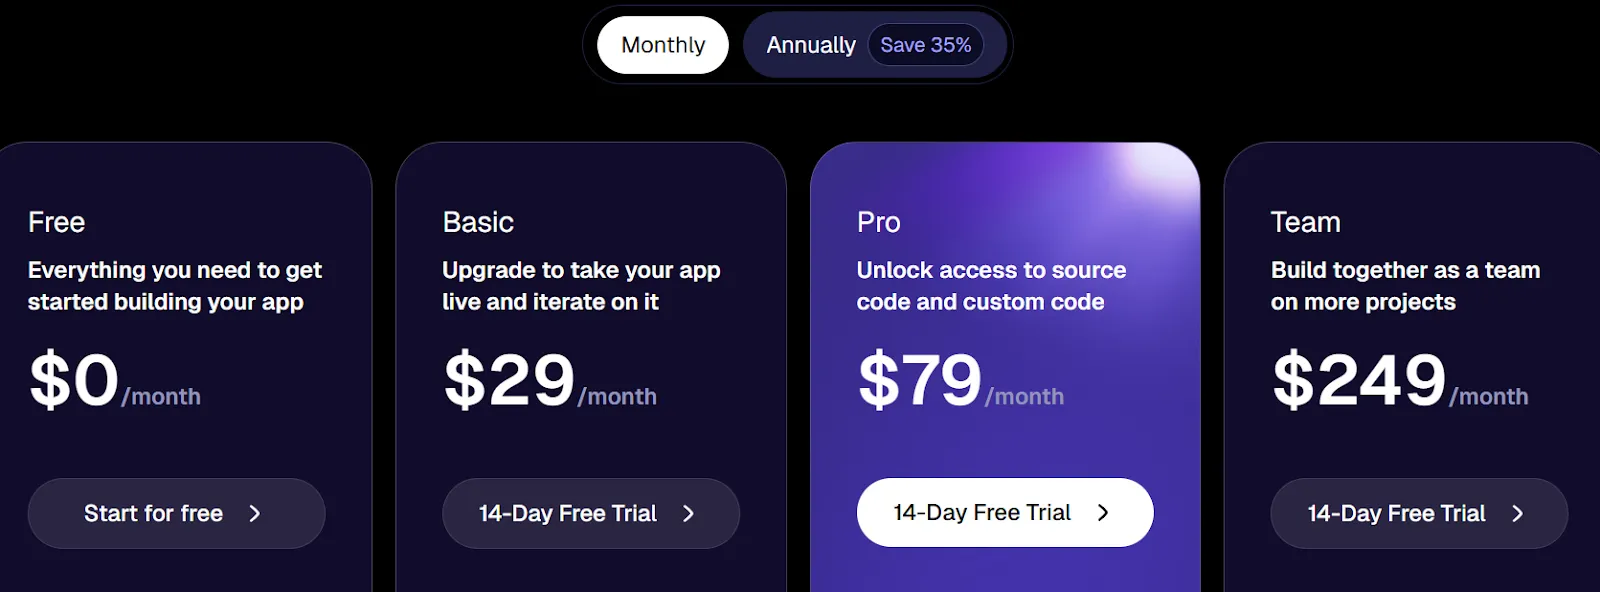Image resolution: width=1600 pixels, height=592 pixels.
Task: Click the Save 35% badge
Action: [925, 44]
